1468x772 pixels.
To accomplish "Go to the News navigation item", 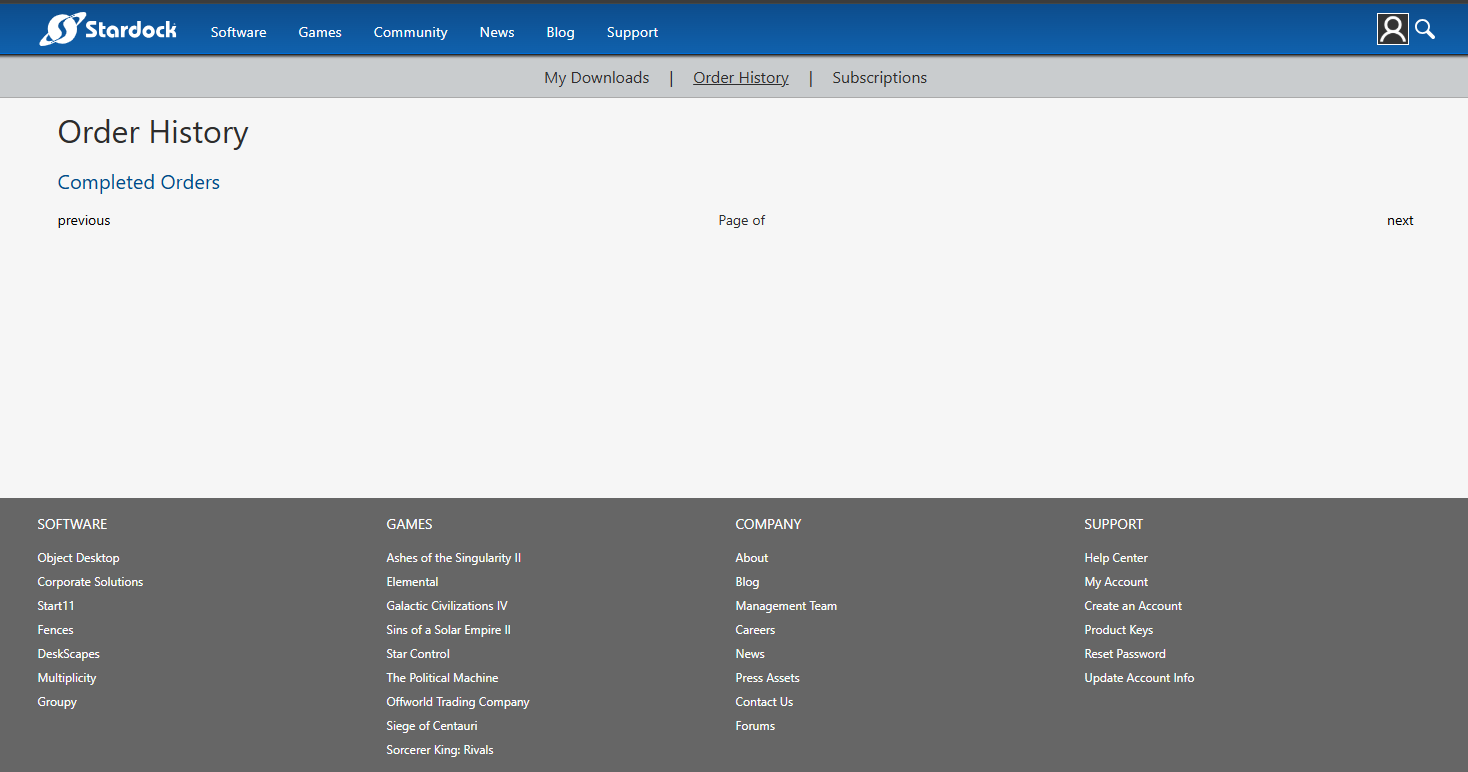I will tap(496, 32).
